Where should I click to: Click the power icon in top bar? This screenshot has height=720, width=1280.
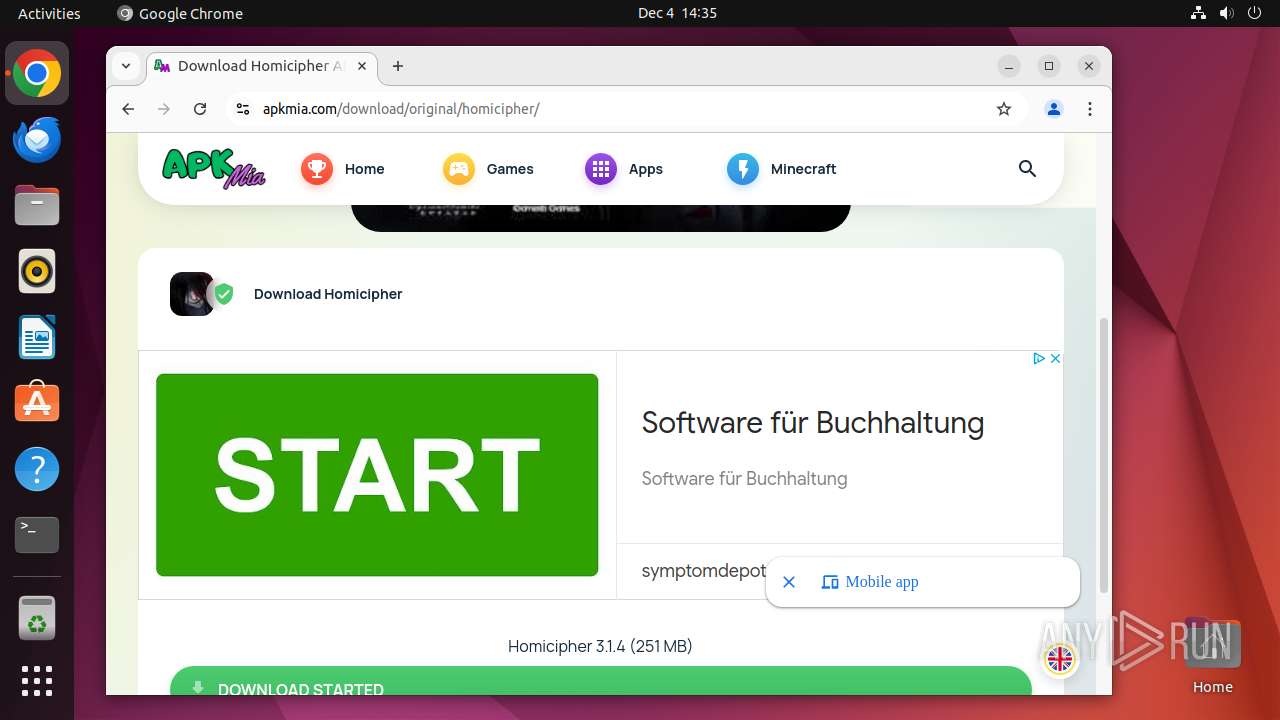point(1254,13)
